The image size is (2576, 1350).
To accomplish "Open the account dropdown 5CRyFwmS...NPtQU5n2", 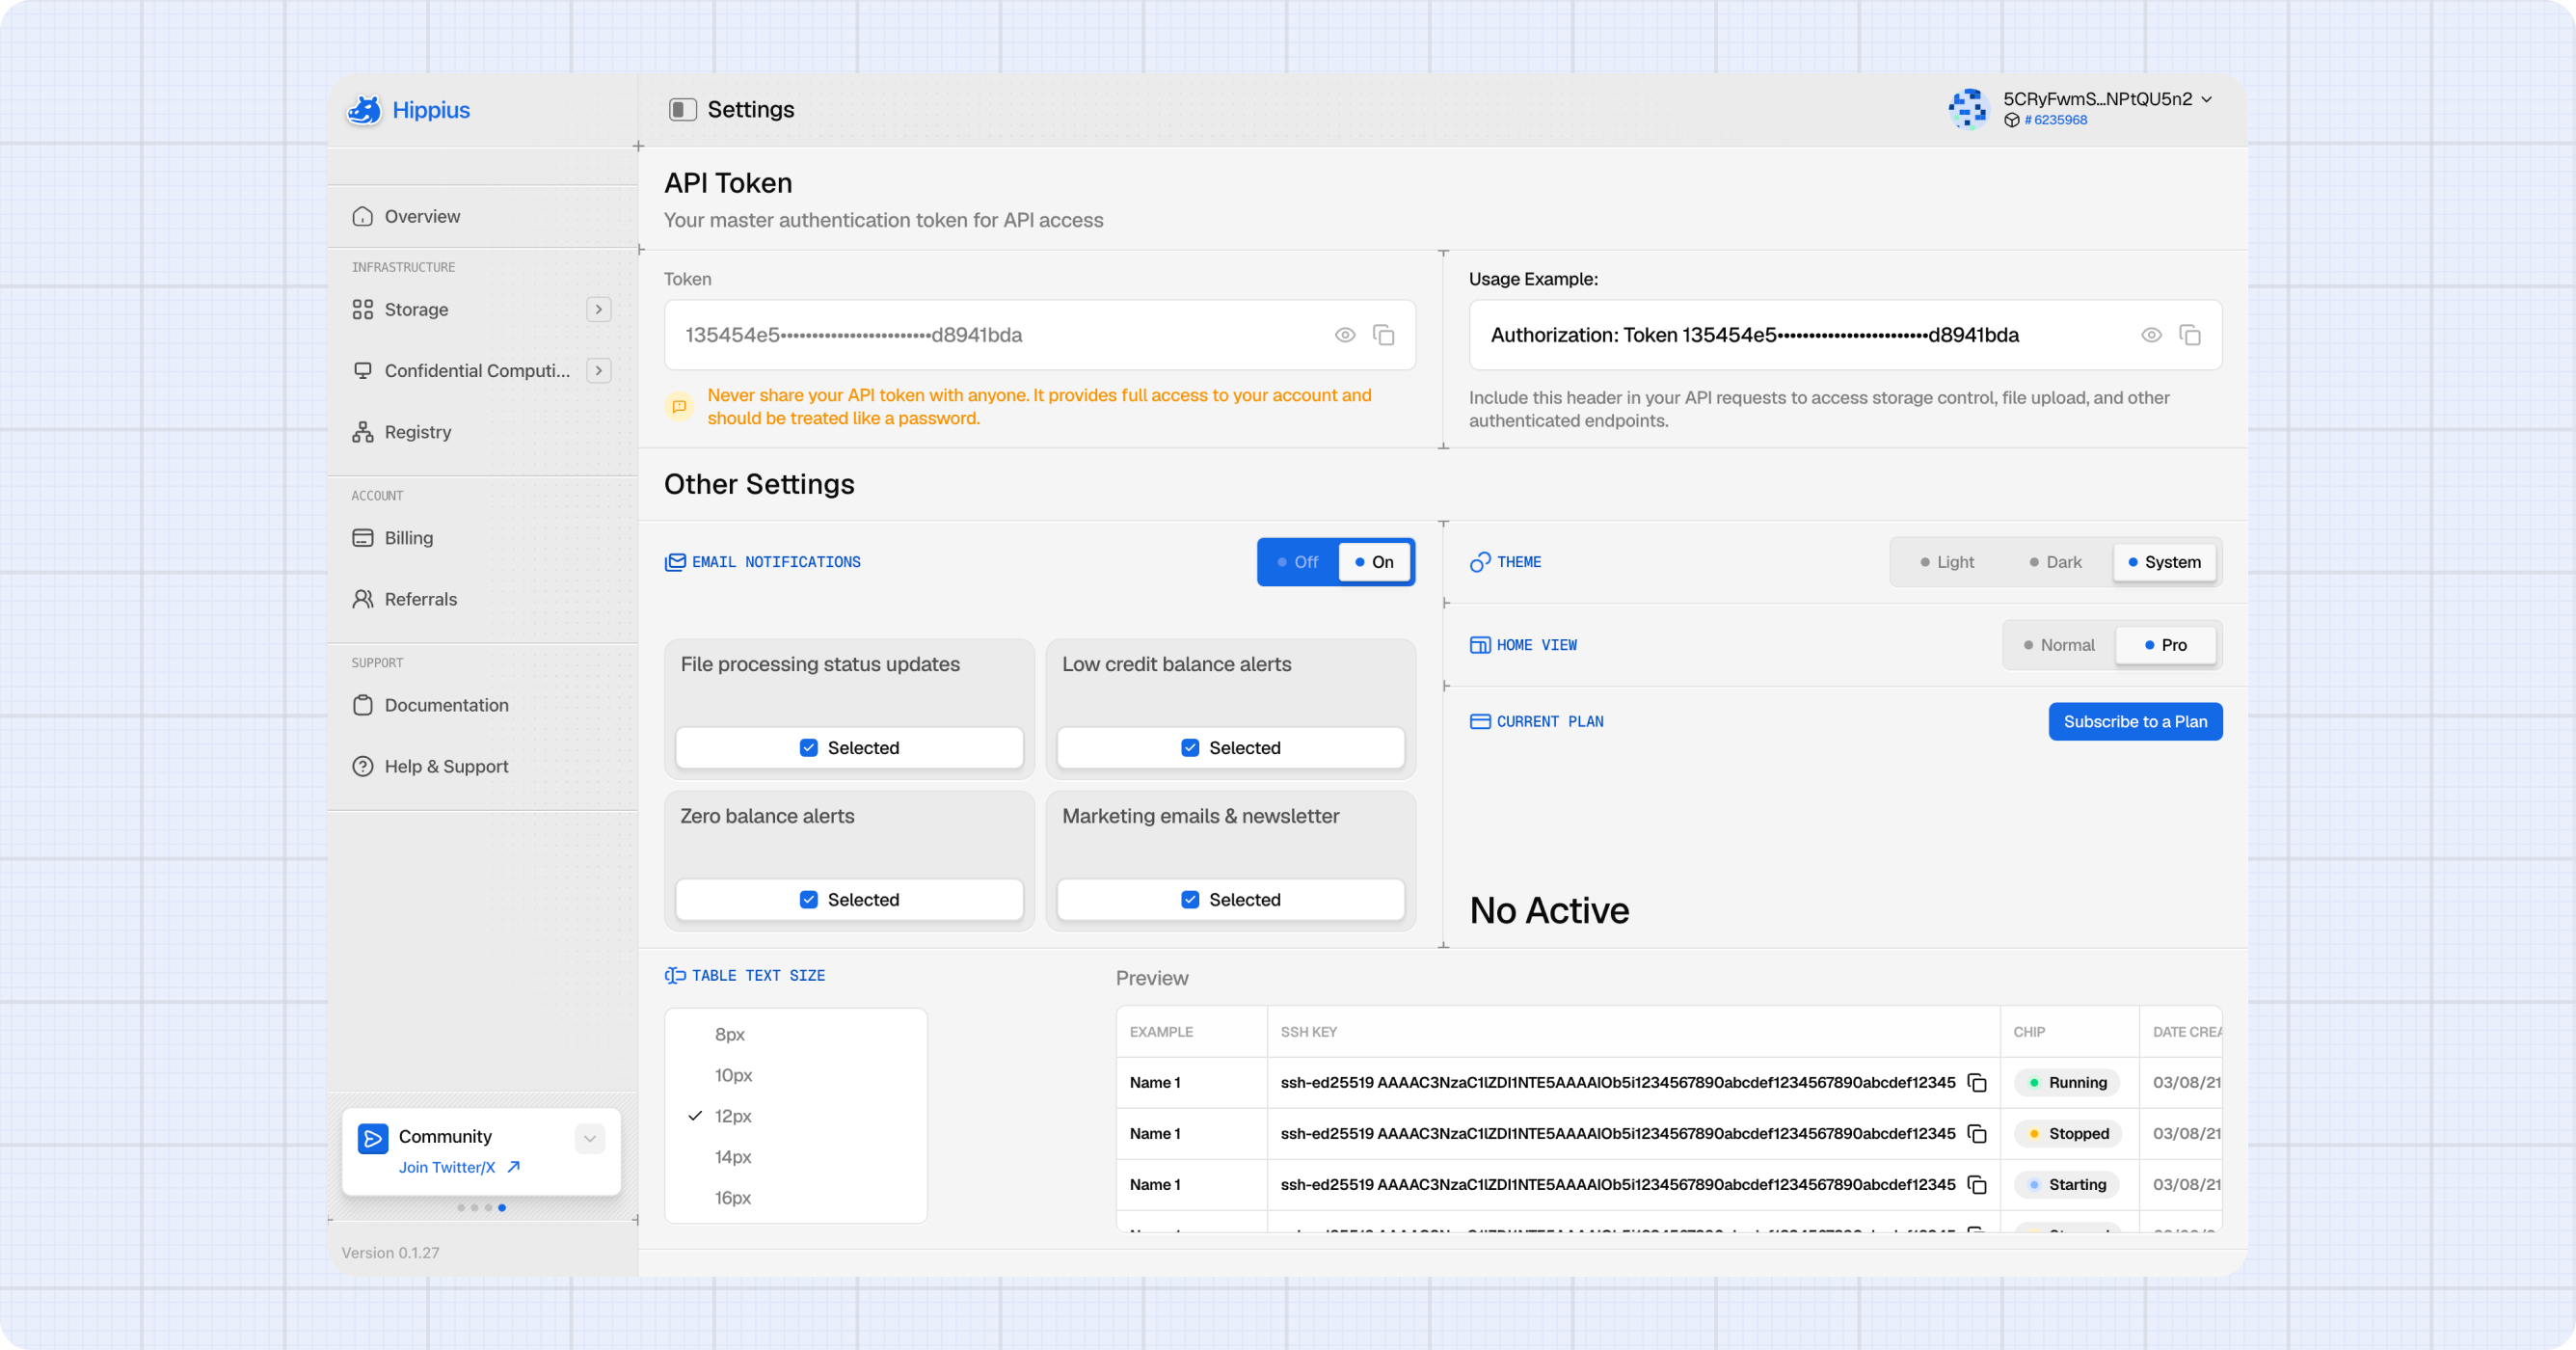I will 2109,99.
